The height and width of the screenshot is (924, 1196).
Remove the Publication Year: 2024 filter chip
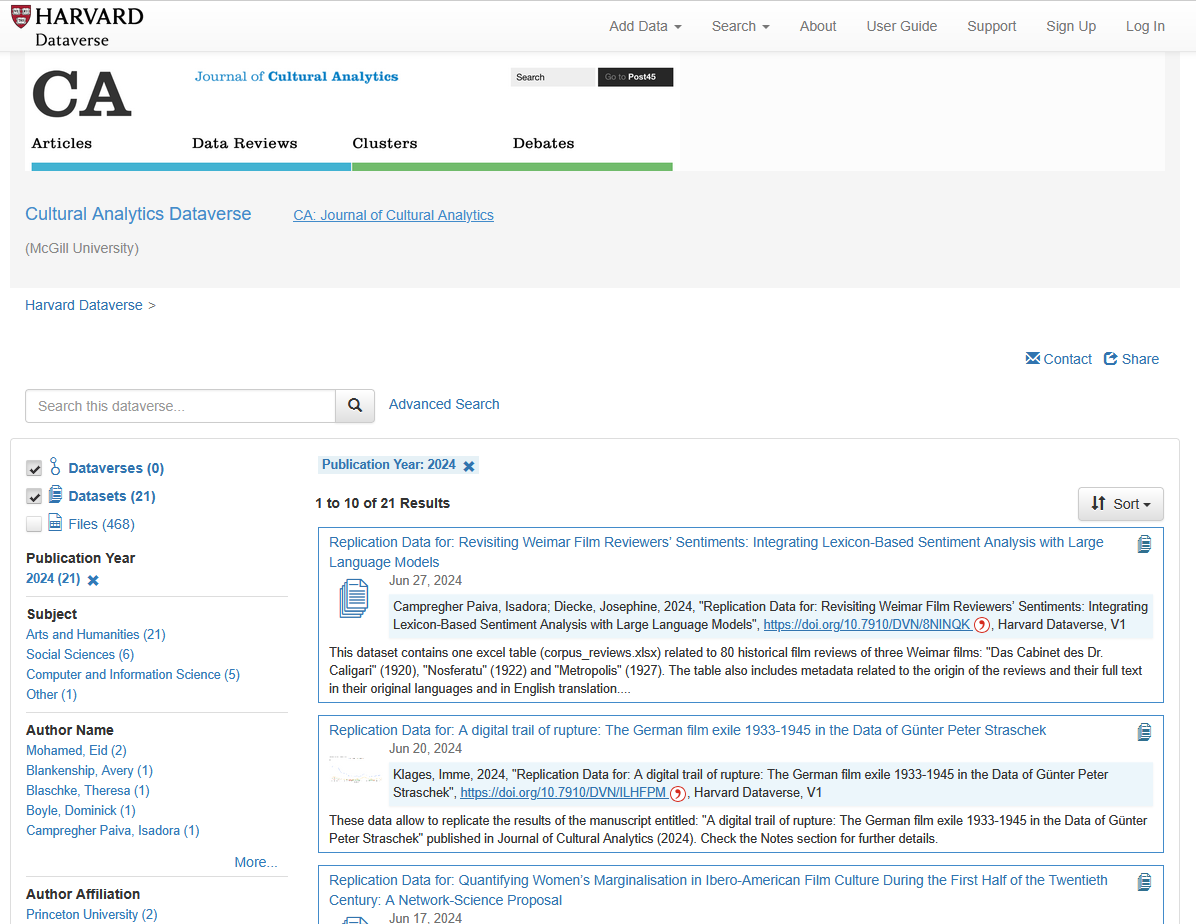pos(469,465)
